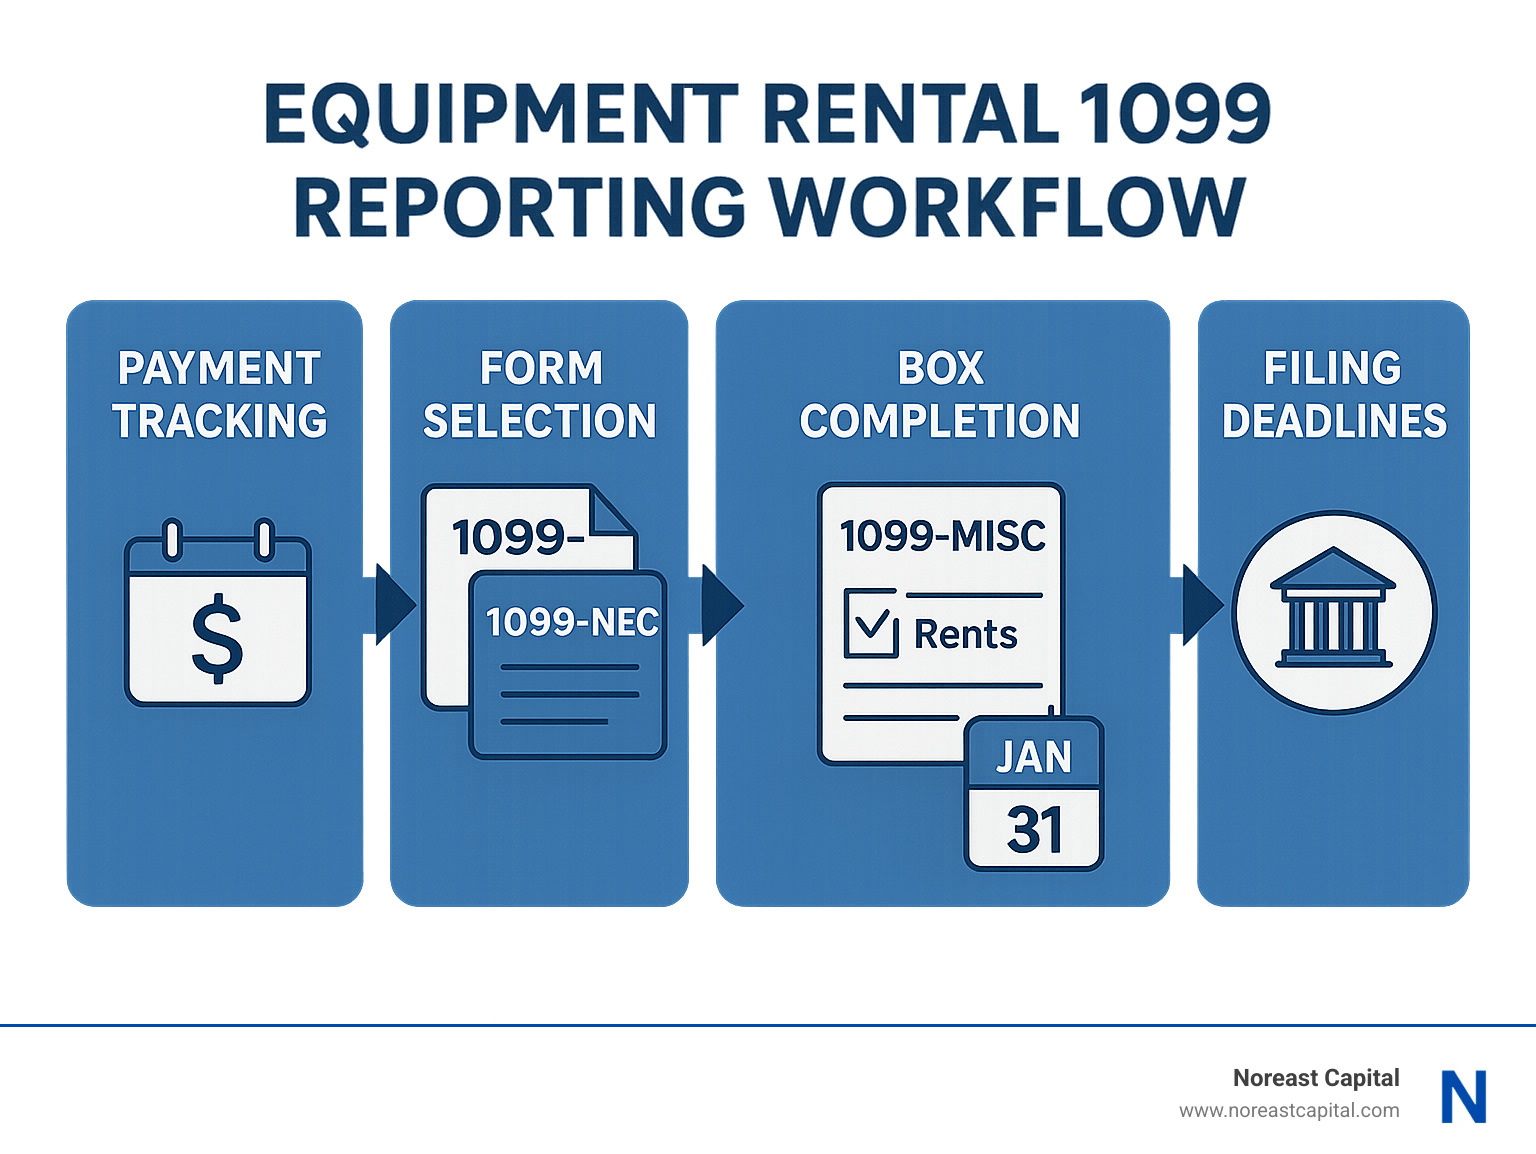1536x1154 pixels.
Task: Switch to the Payment Tracking step
Action: (x=215, y=600)
